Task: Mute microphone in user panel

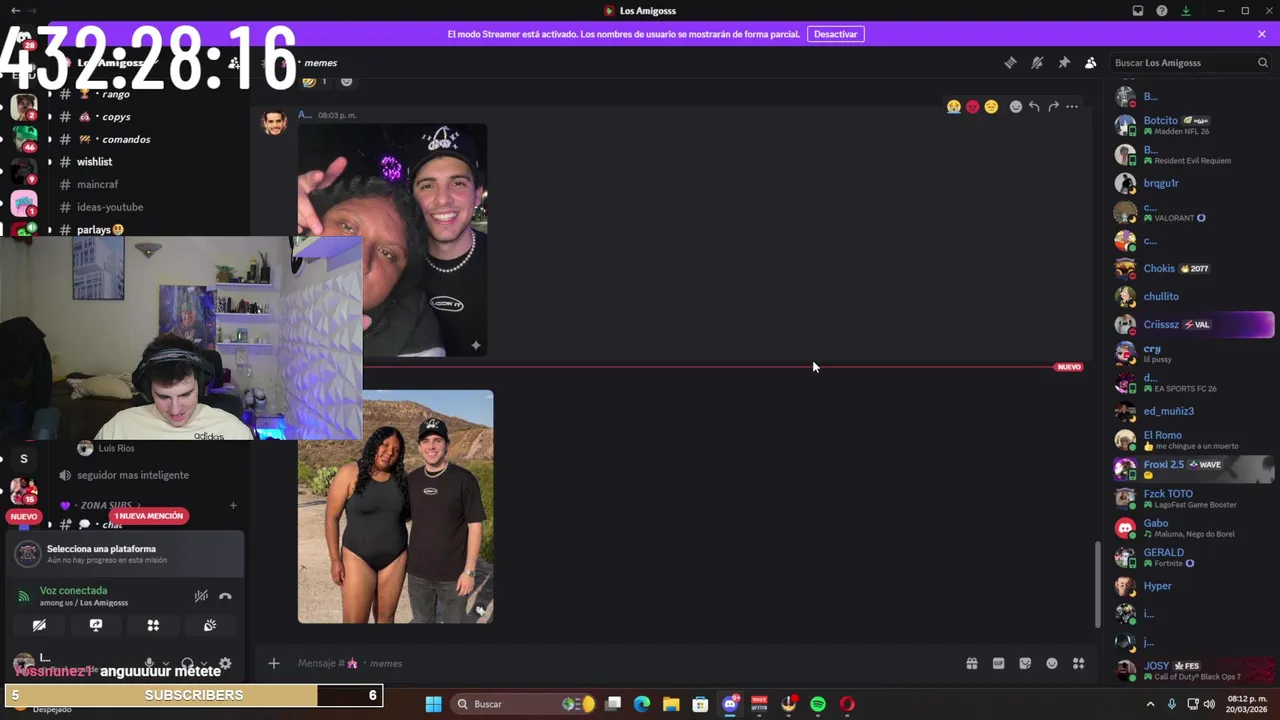Action: pos(150,663)
